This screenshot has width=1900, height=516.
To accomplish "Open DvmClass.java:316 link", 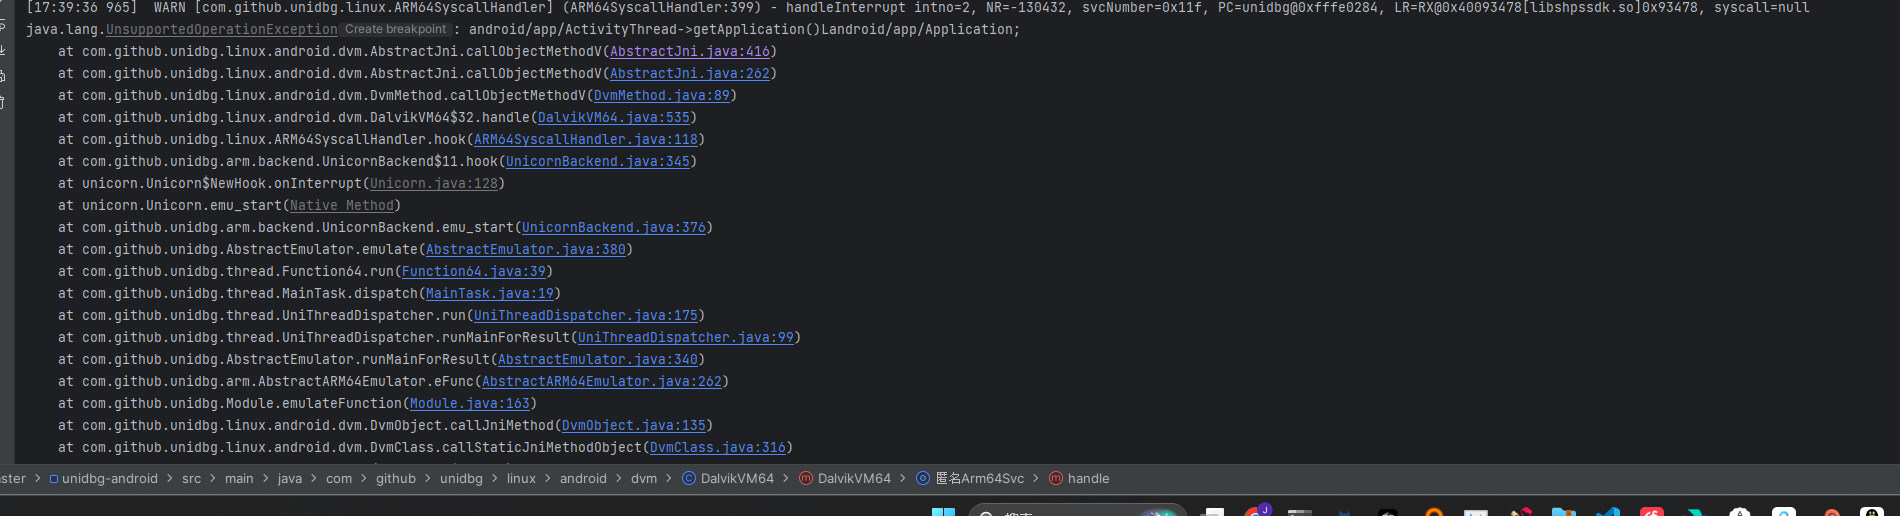I will [x=718, y=448].
